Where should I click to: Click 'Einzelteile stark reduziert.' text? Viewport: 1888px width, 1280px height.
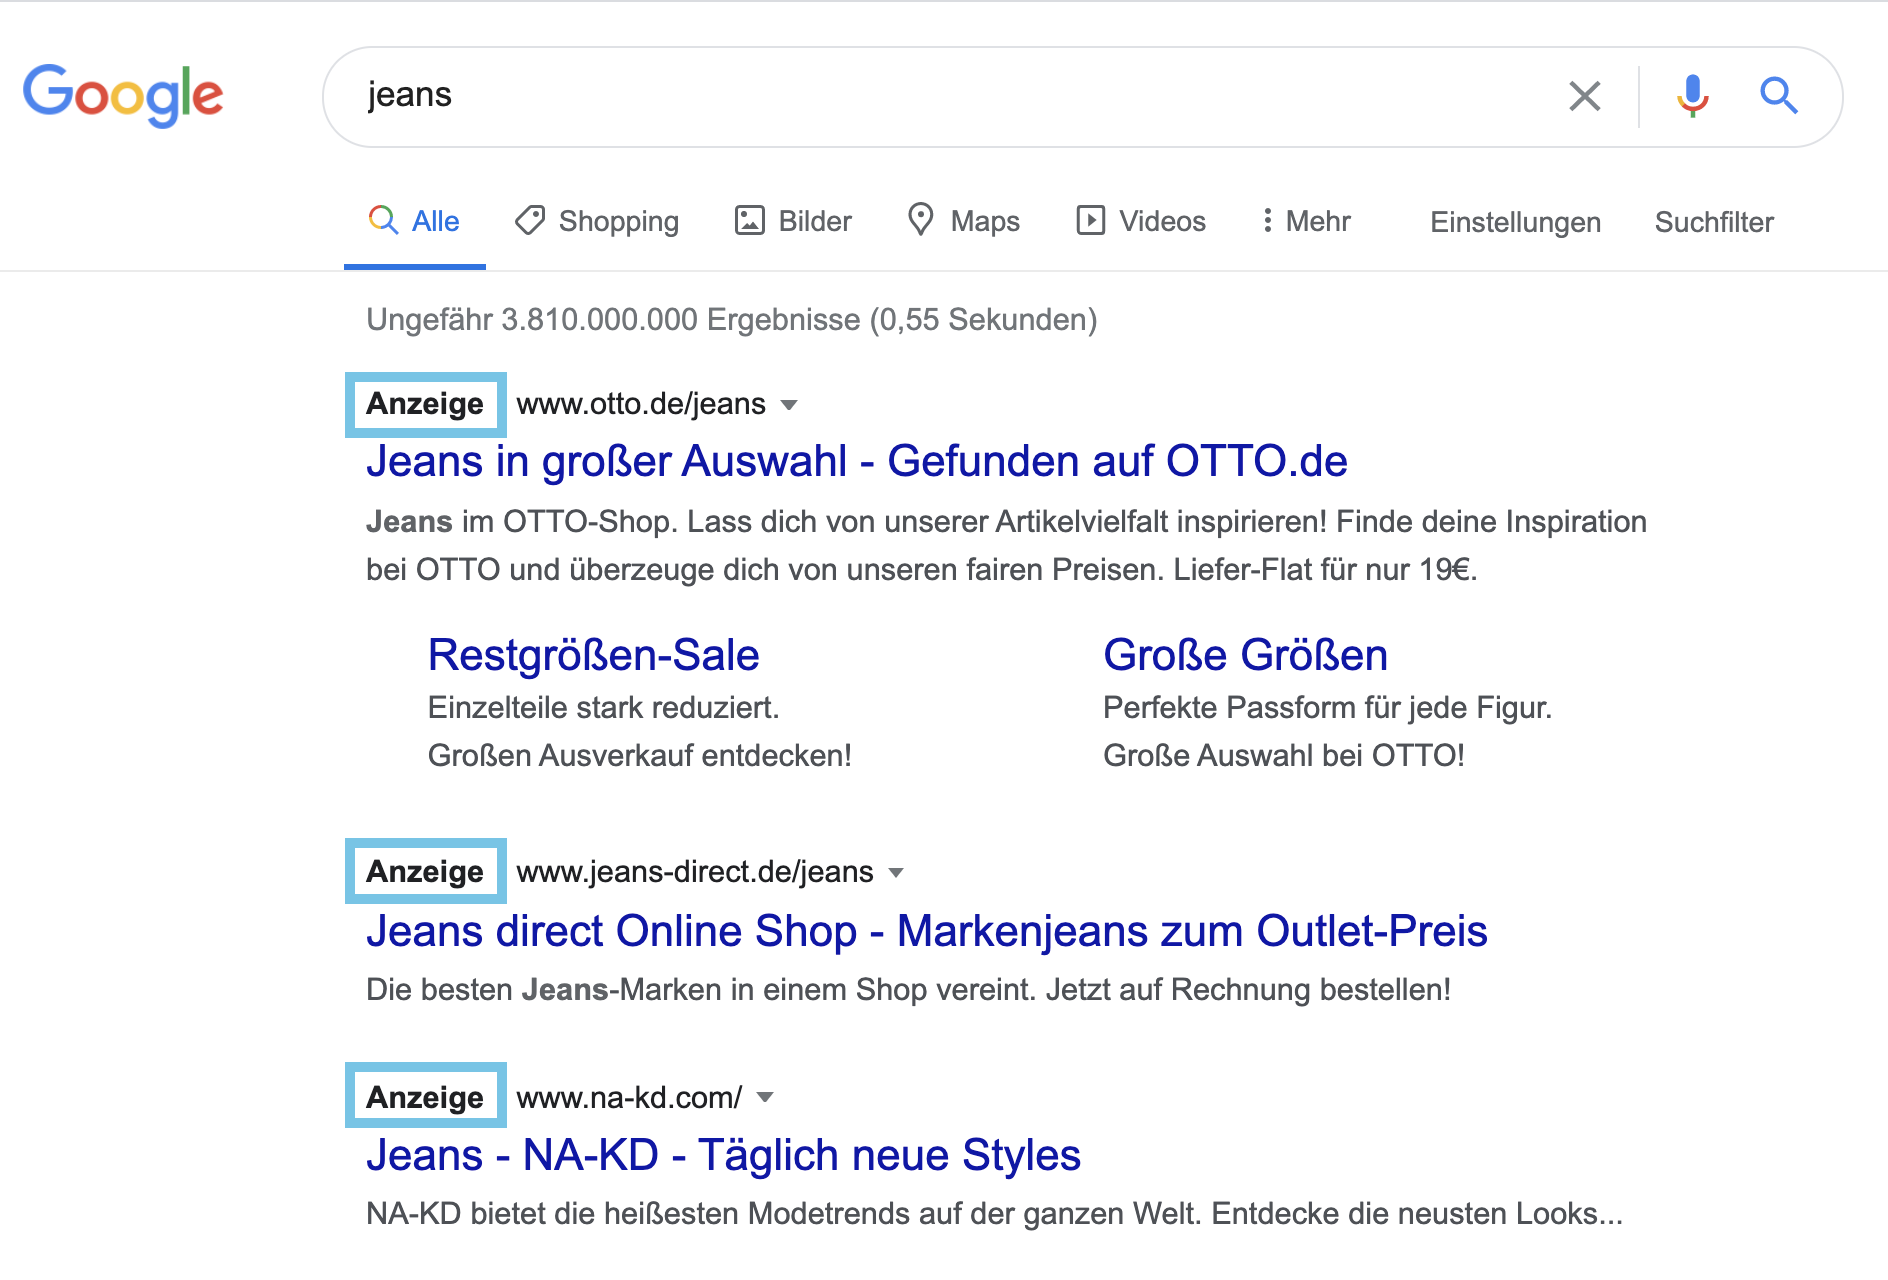(603, 708)
